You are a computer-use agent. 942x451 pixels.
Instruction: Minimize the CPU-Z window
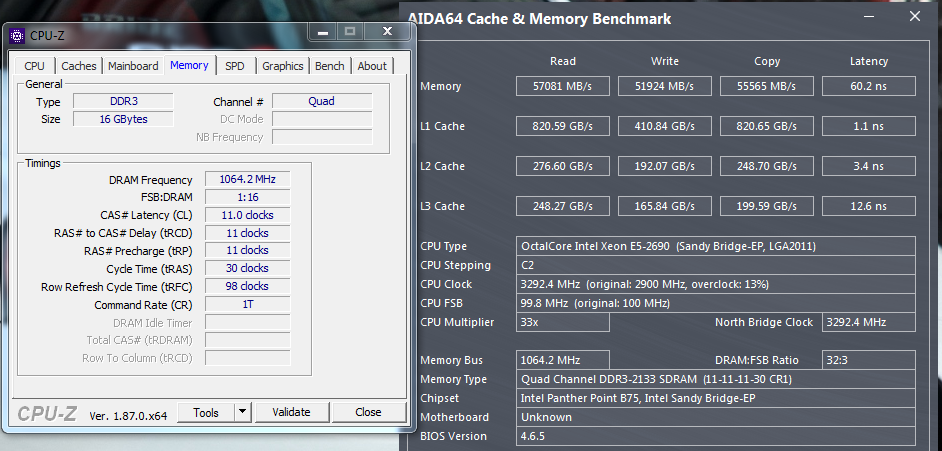[323, 32]
